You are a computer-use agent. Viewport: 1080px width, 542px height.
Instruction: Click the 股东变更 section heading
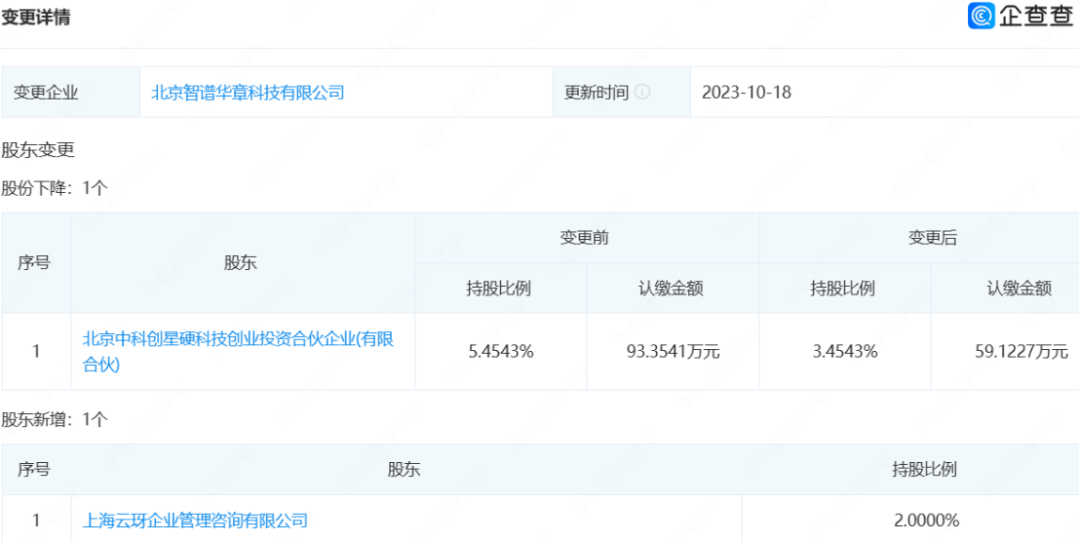point(38,151)
